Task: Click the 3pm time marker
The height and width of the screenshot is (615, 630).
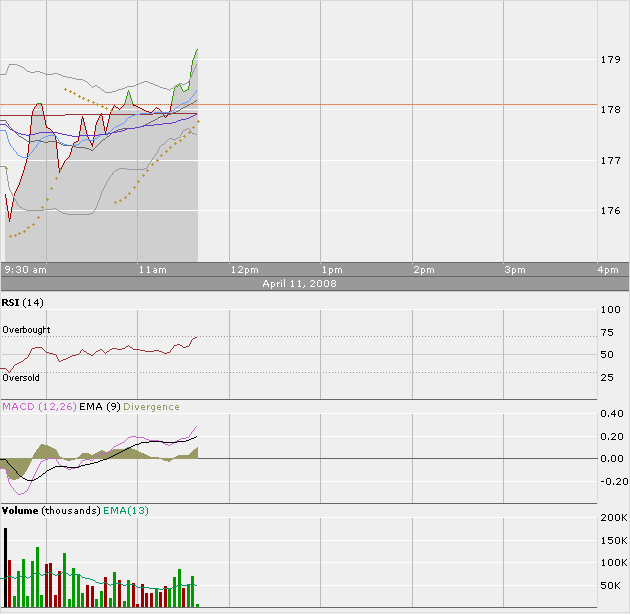Action: [514, 270]
